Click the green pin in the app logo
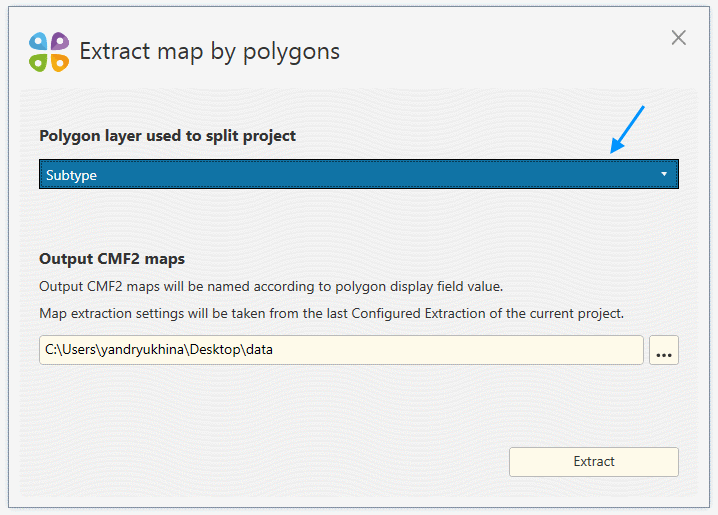This screenshot has height=515, width=718. [x=39, y=61]
